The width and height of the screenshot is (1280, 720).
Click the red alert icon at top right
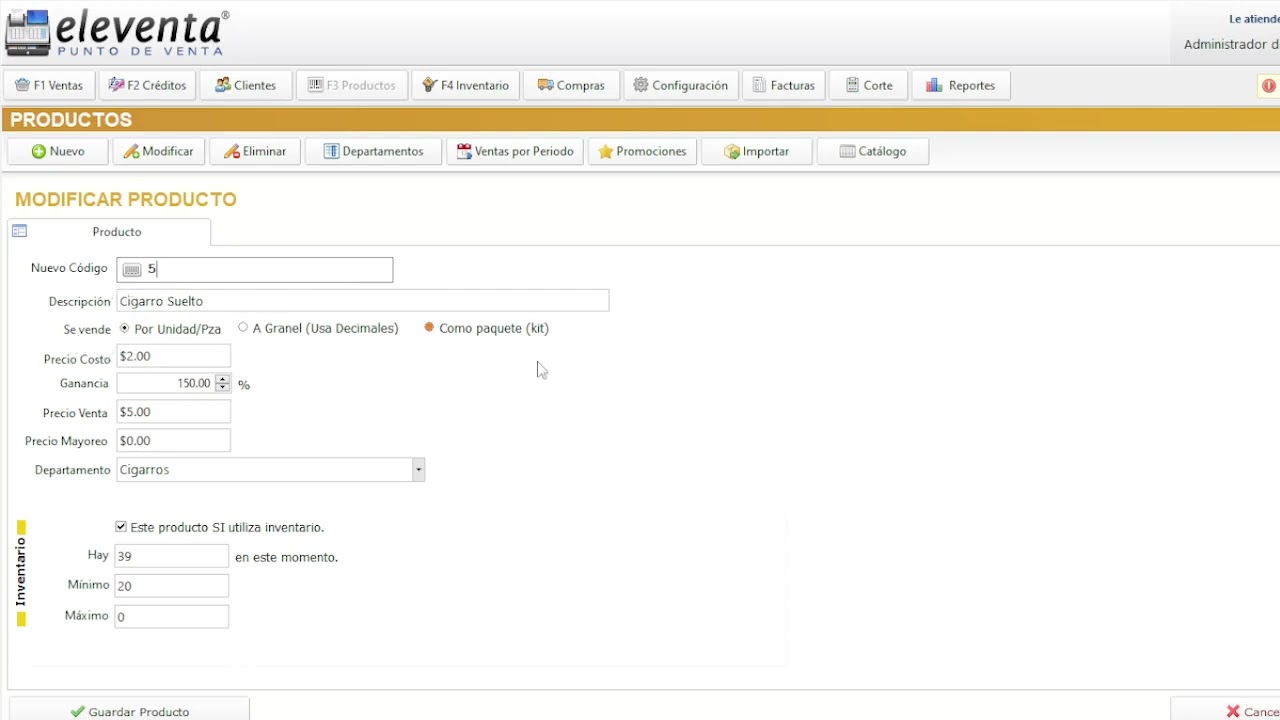1269,86
